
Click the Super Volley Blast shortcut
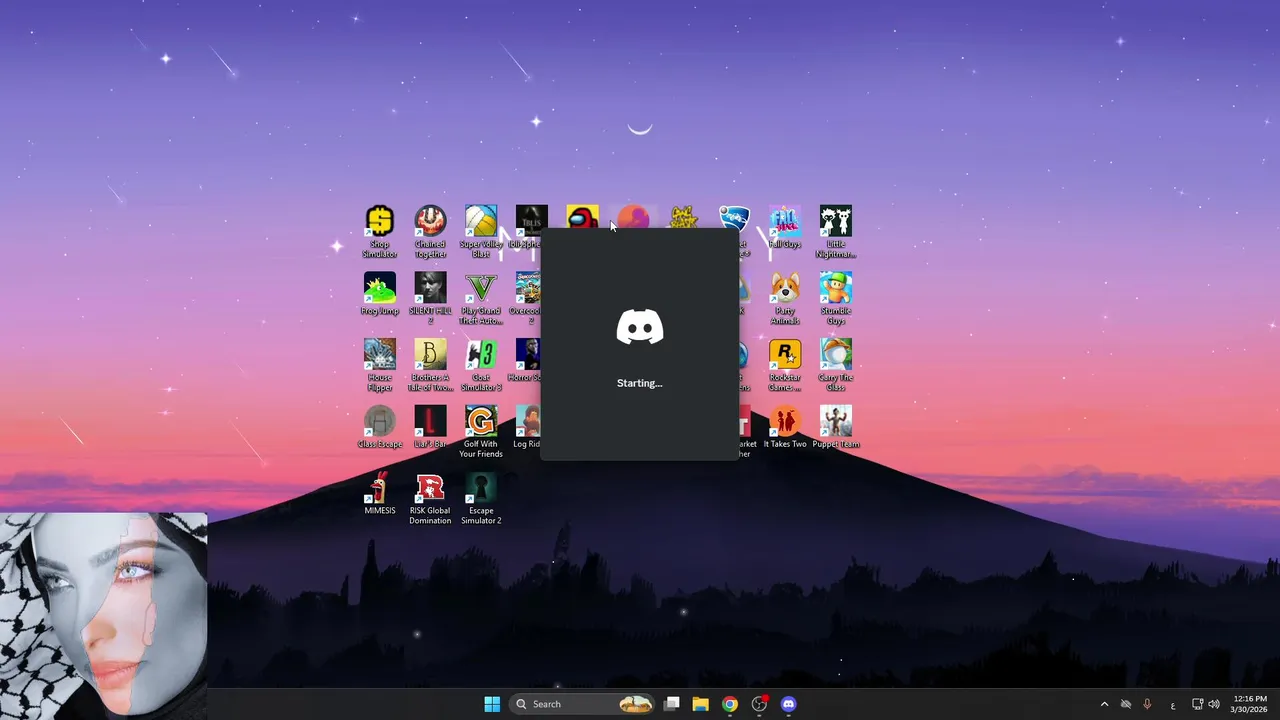[481, 232]
